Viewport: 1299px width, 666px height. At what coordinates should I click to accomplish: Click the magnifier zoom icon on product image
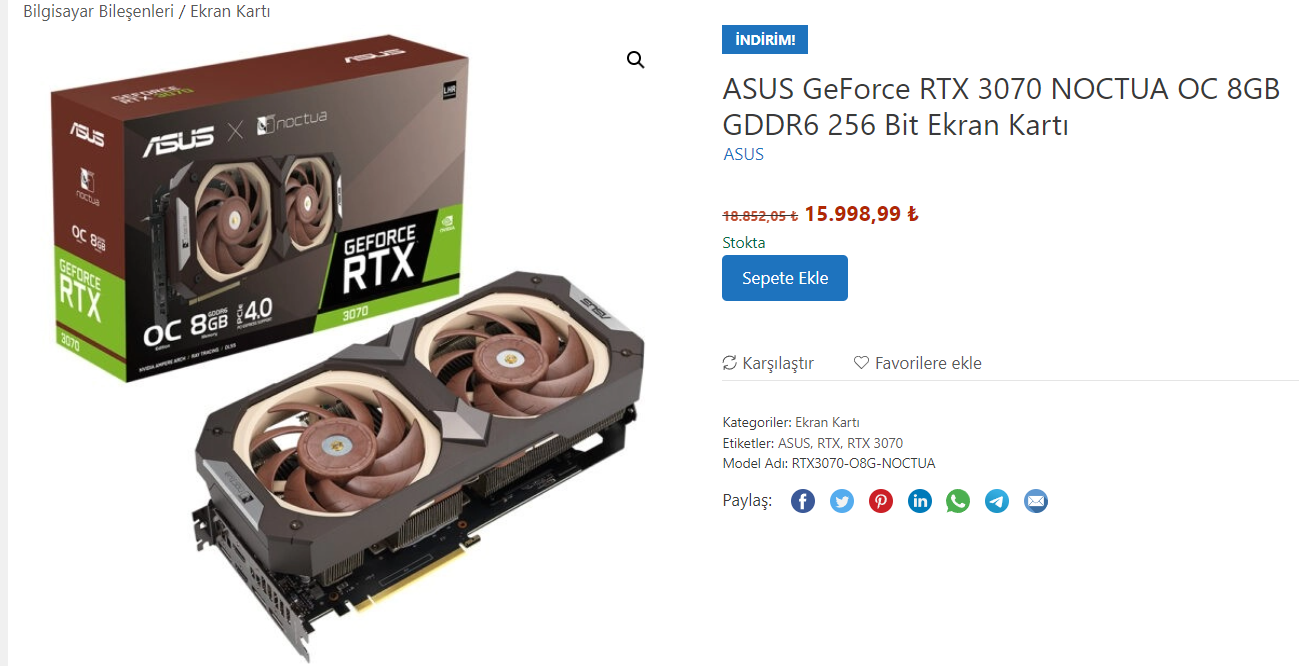pyautogui.click(x=635, y=60)
